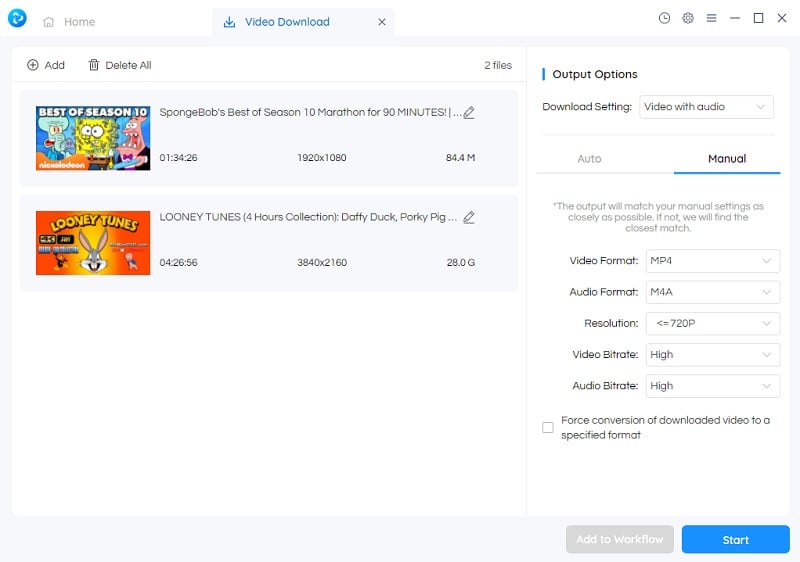Click the 01:34:26 duration
The height and width of the screenshot is (562, 800).
pyautogui.click(x=179, y=158)
